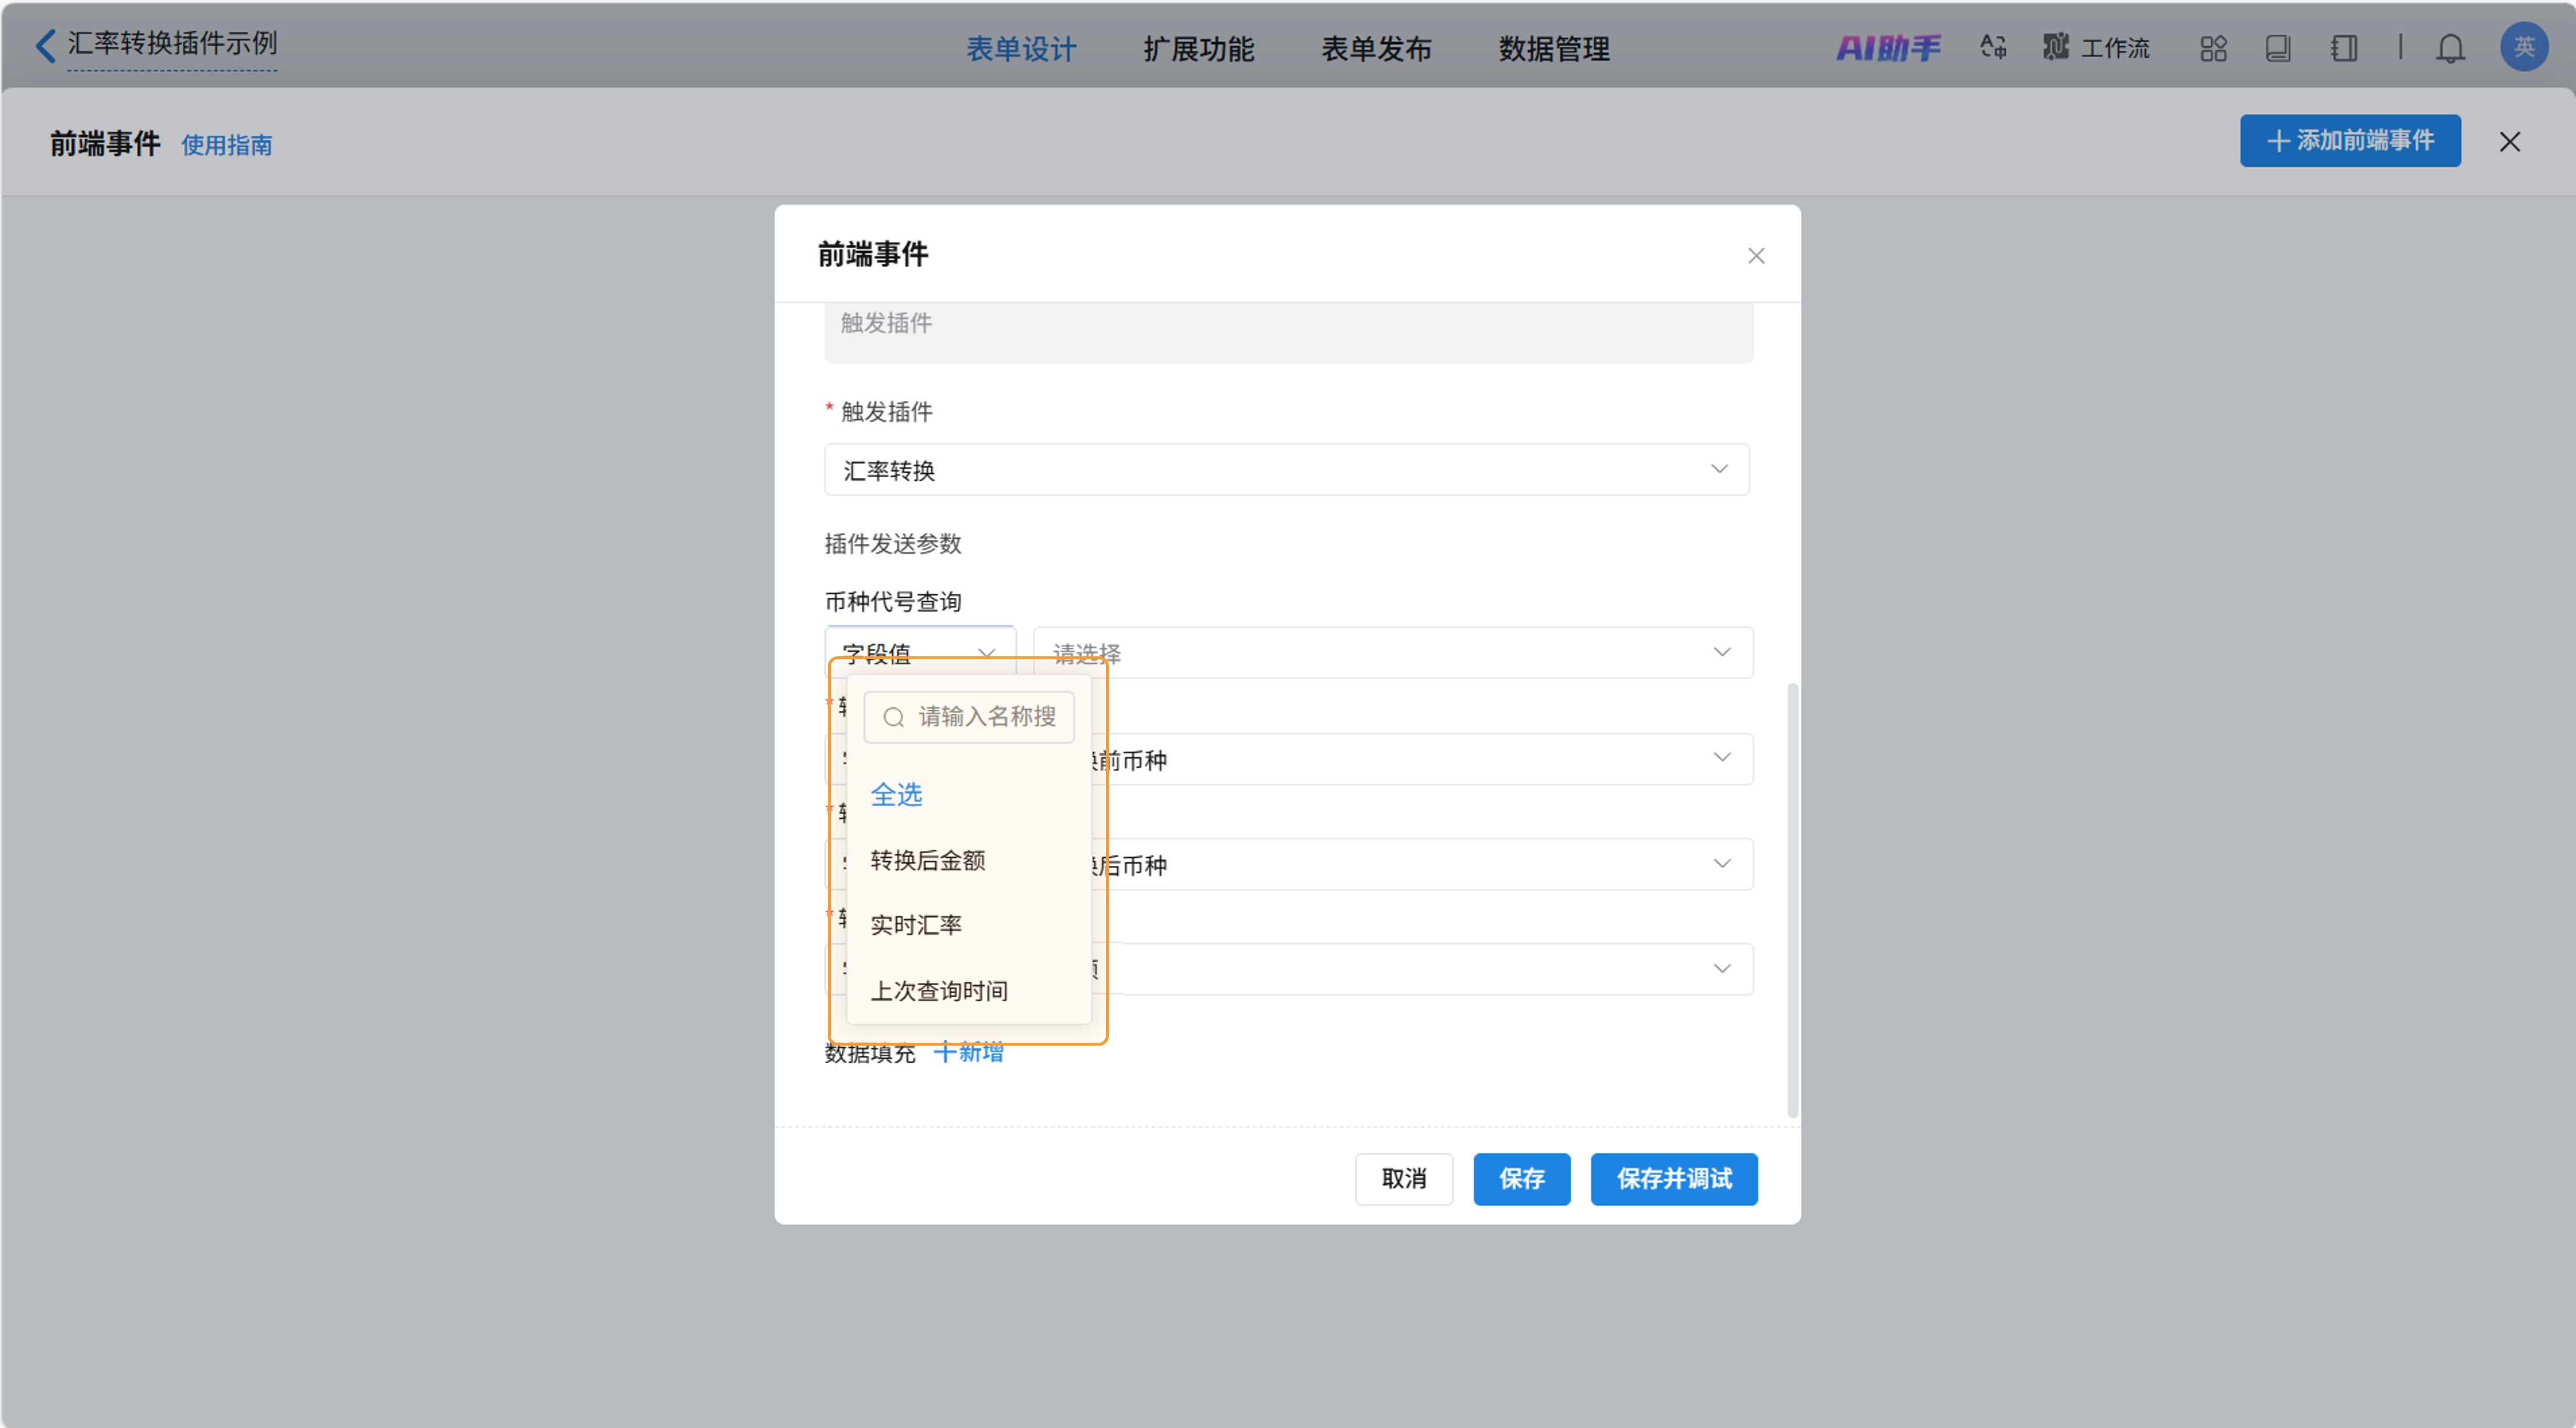Expand the 汇率转换 plugin dropdown
Viewport: 2576px width, 1428px height.
[1286, 470]
